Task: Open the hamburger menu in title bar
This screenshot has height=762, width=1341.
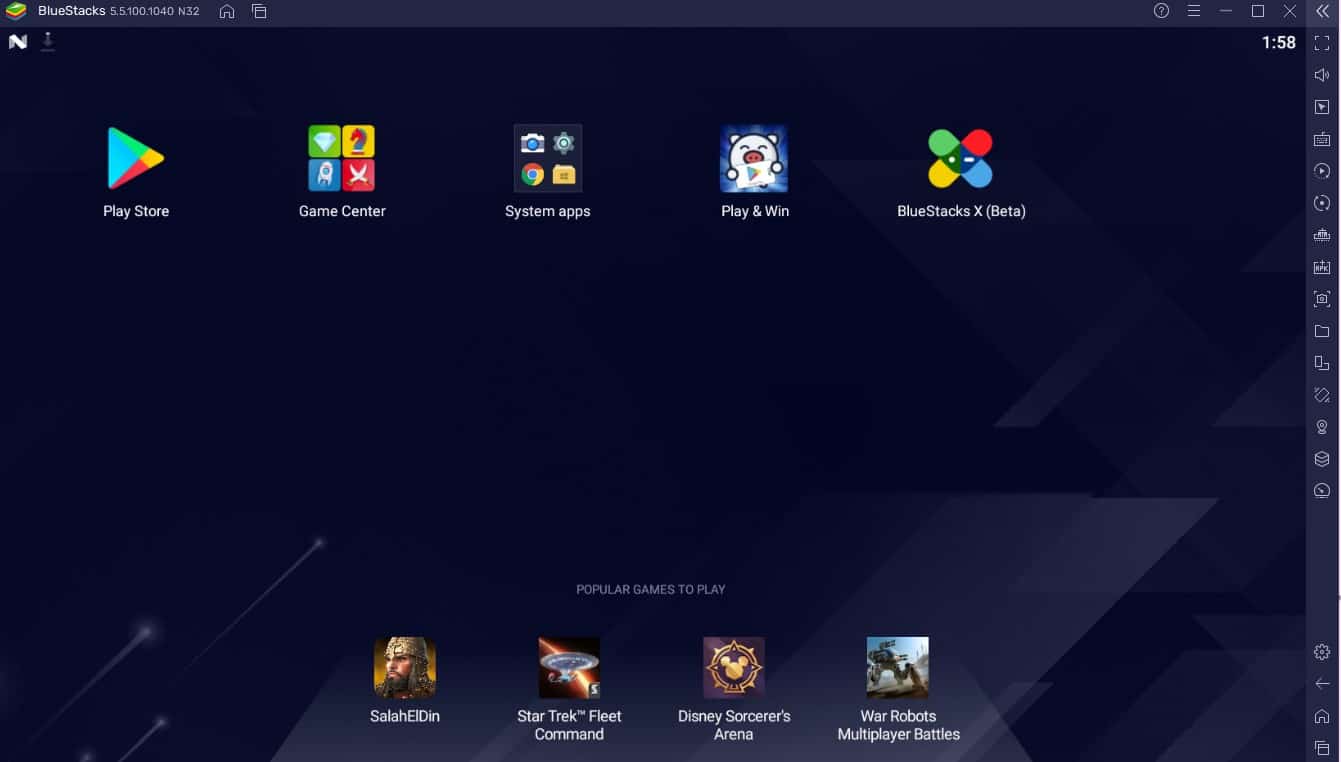Action: point(1193,11)
